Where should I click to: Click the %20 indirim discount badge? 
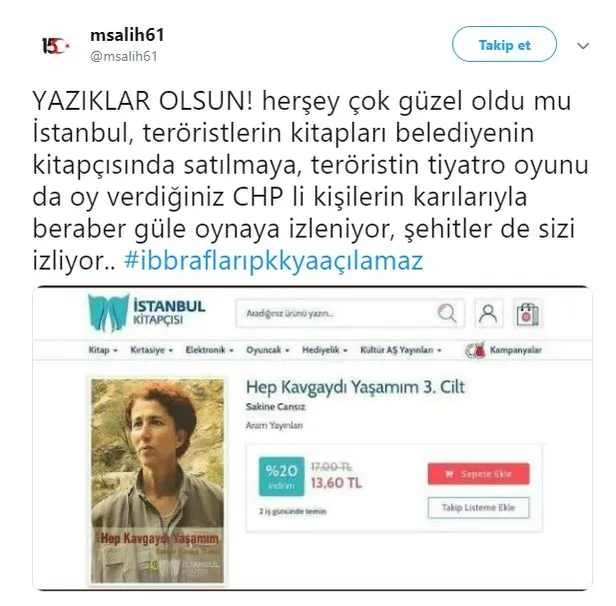click(x=281, y=476)
